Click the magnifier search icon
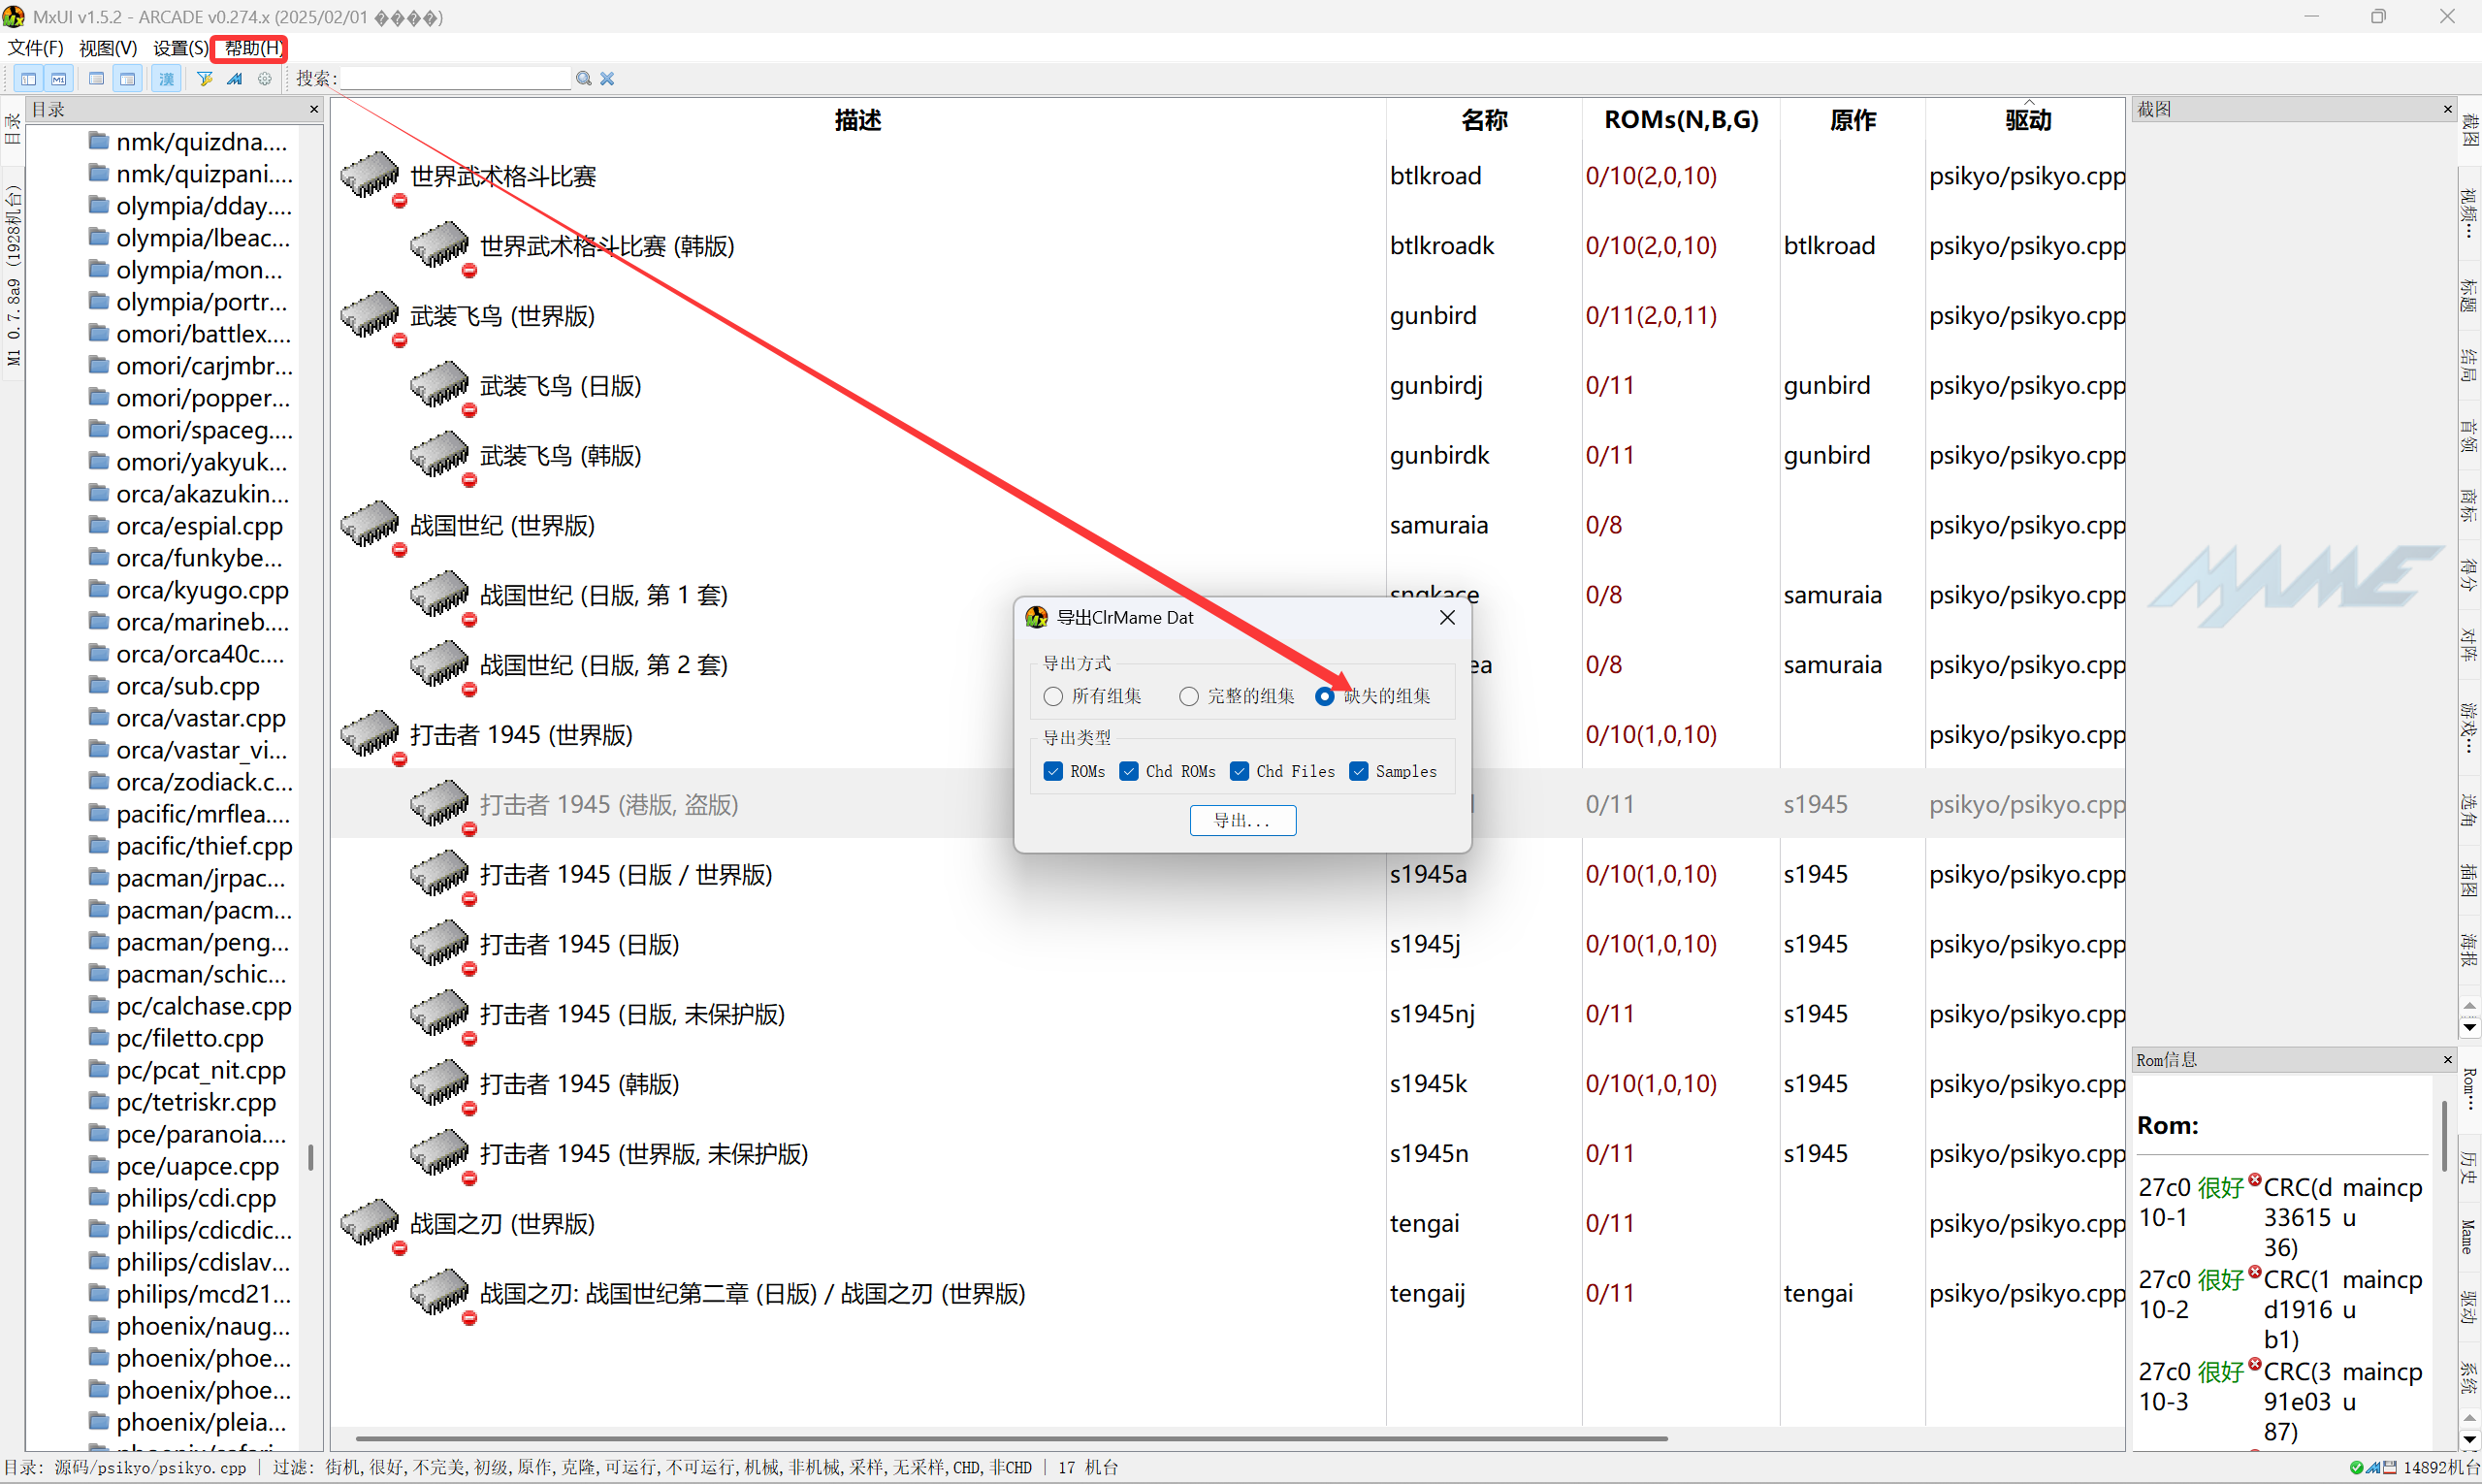 point(584,78)
